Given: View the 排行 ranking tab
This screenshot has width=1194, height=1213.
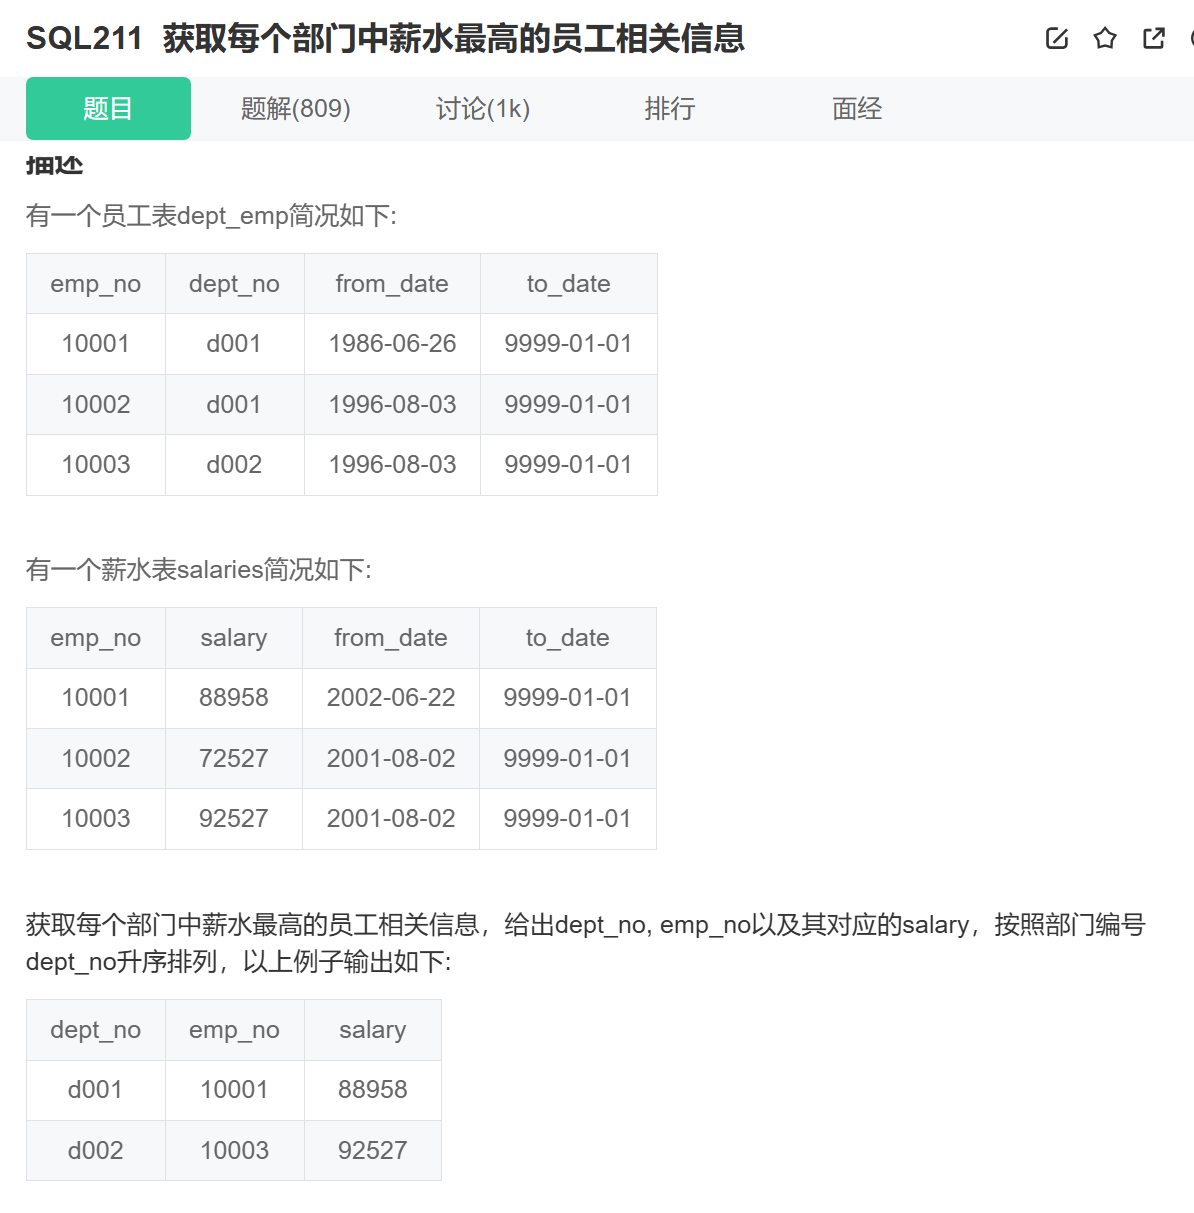Looking at the screenshot, I should tap(670, 108).
